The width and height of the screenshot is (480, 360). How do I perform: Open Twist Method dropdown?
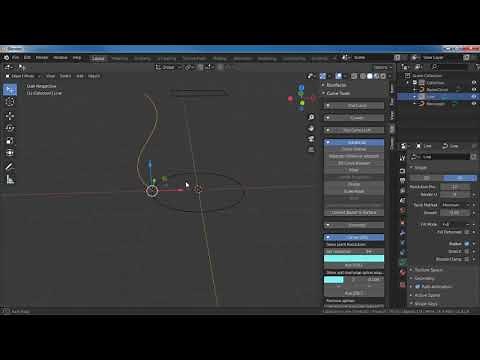coord(455,205)
